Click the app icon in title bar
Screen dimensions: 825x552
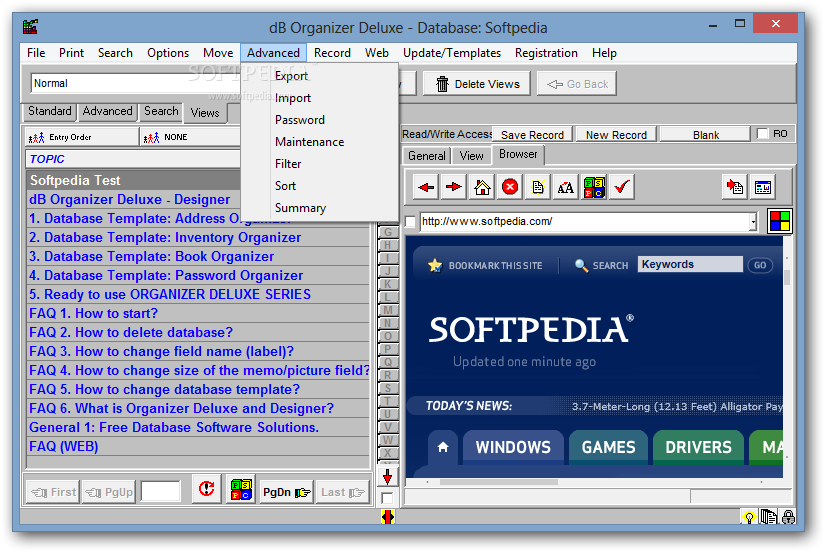pos(30,26)
